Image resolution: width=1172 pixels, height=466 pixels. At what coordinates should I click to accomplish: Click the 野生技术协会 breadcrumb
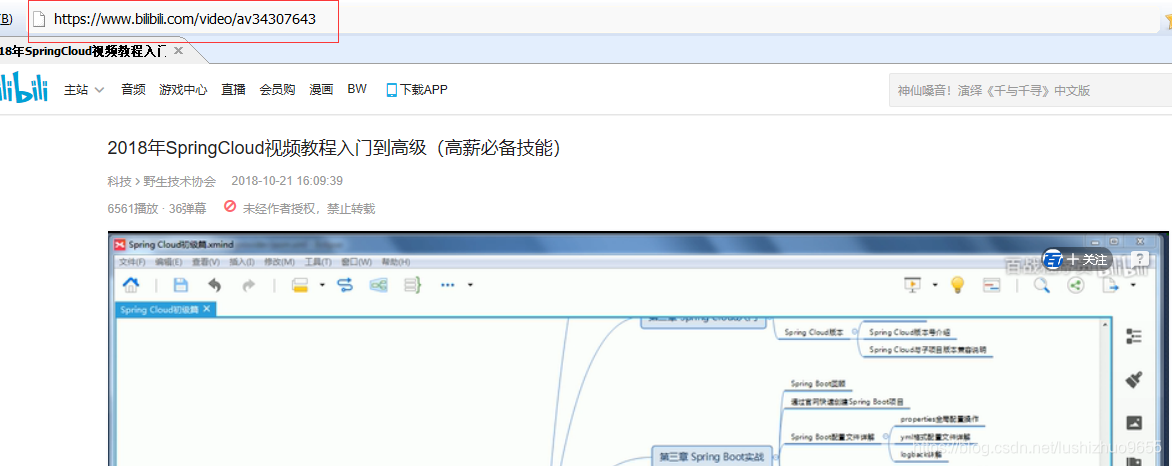(x=179, y=181)
